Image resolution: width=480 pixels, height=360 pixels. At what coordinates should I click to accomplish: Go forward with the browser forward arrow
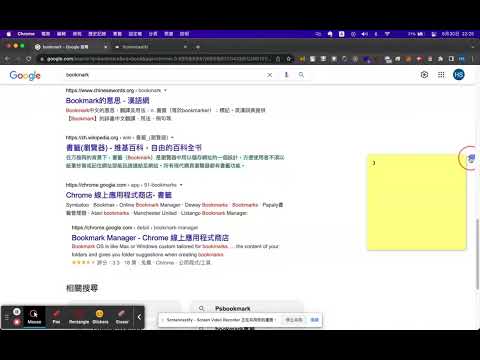click(x=18, y=59)
